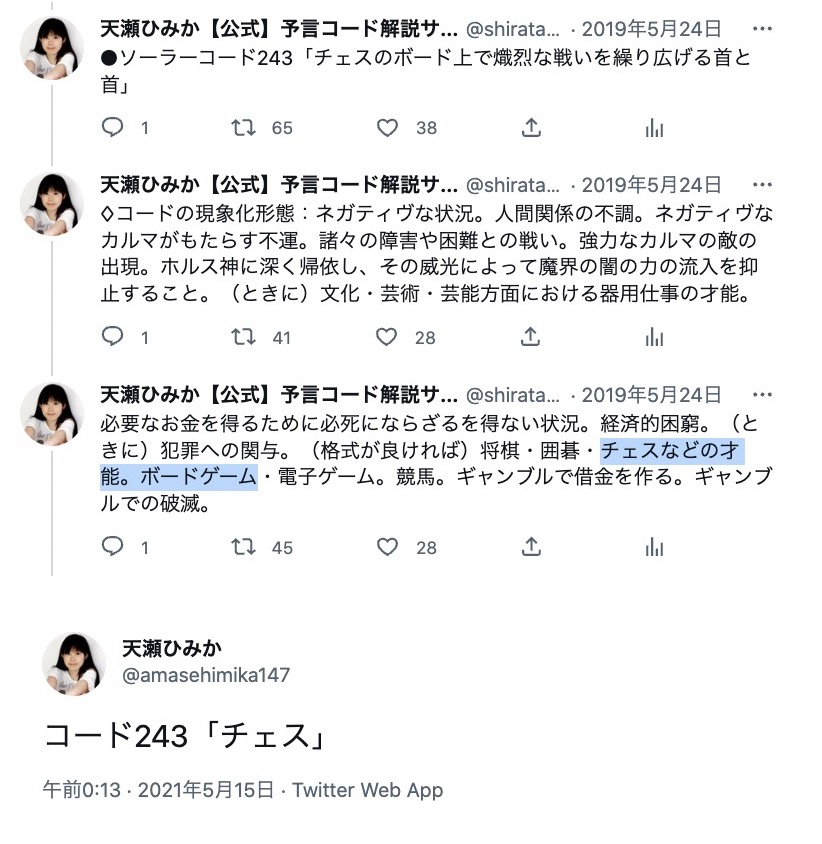Viewport: 822px width, 844px height.
Task: Open the Twitter Web App source link
Action: [x=368, y=790]
